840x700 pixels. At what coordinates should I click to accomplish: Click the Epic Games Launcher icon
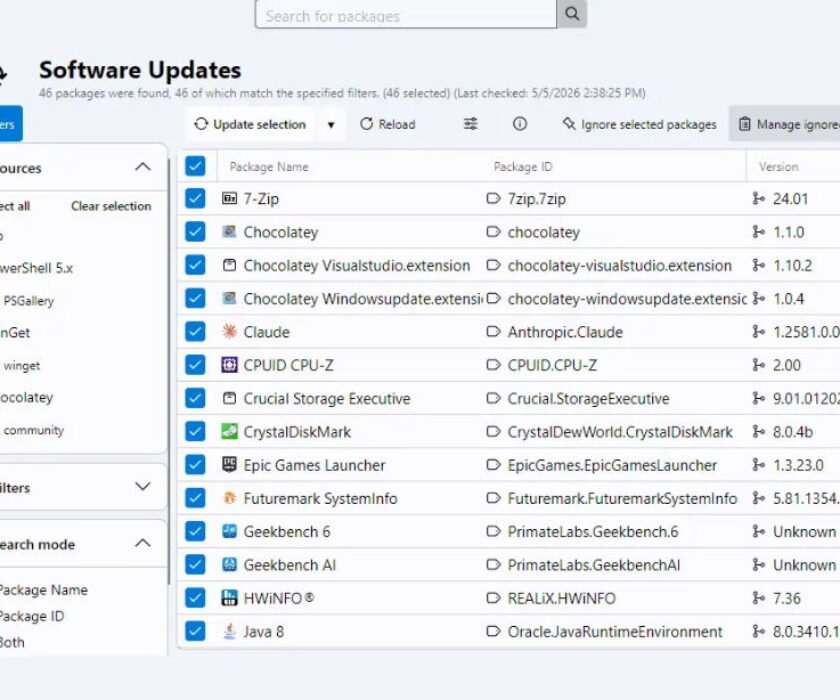(229, 464)
